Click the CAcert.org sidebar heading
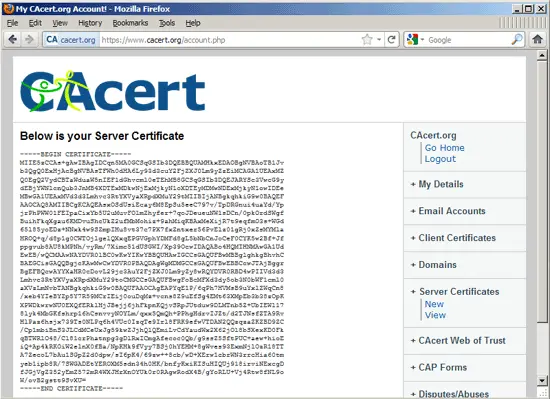550x399 pixels. (x=434, y=135)
